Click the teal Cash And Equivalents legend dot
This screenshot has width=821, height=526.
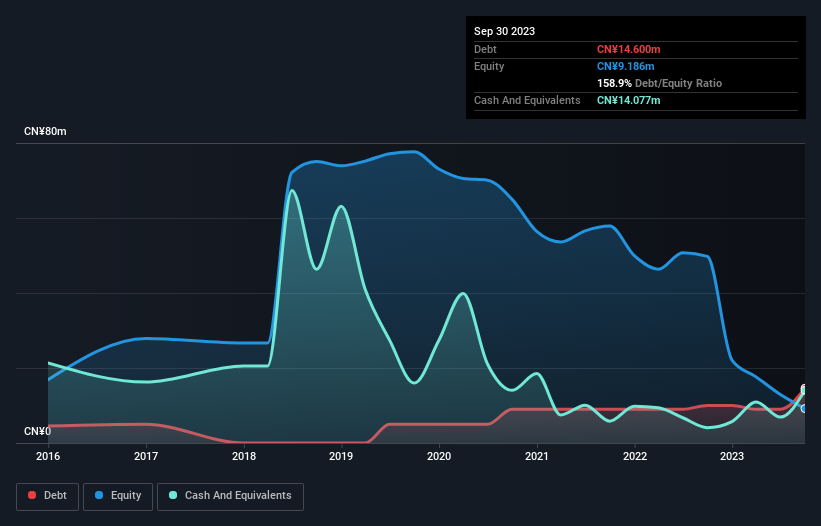coord(173,495)
